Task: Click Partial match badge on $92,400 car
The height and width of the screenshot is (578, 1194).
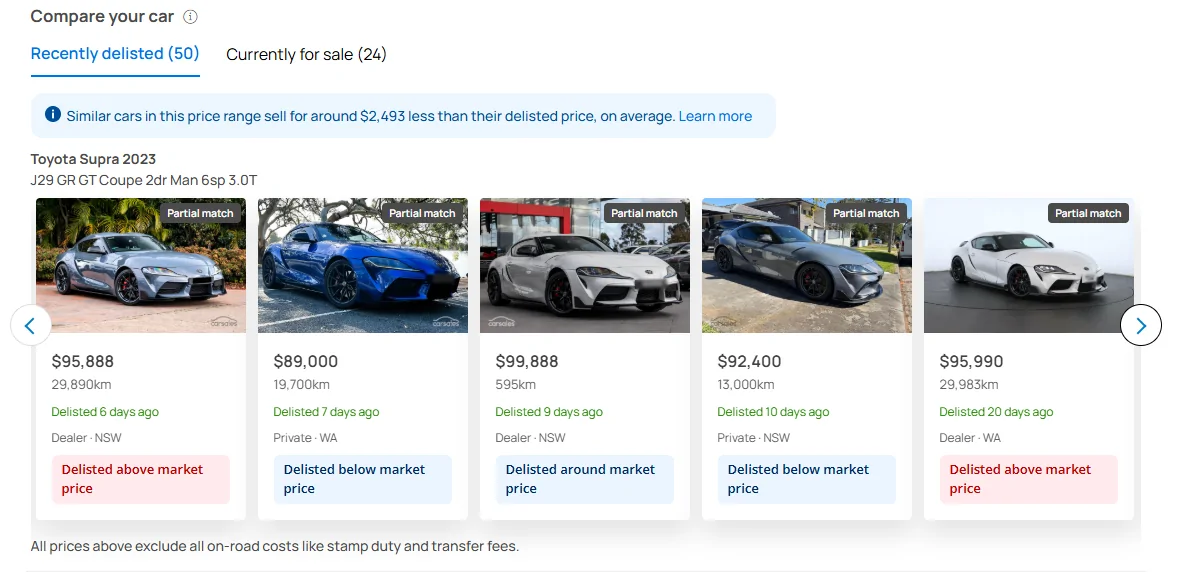Action: (866, 213)
